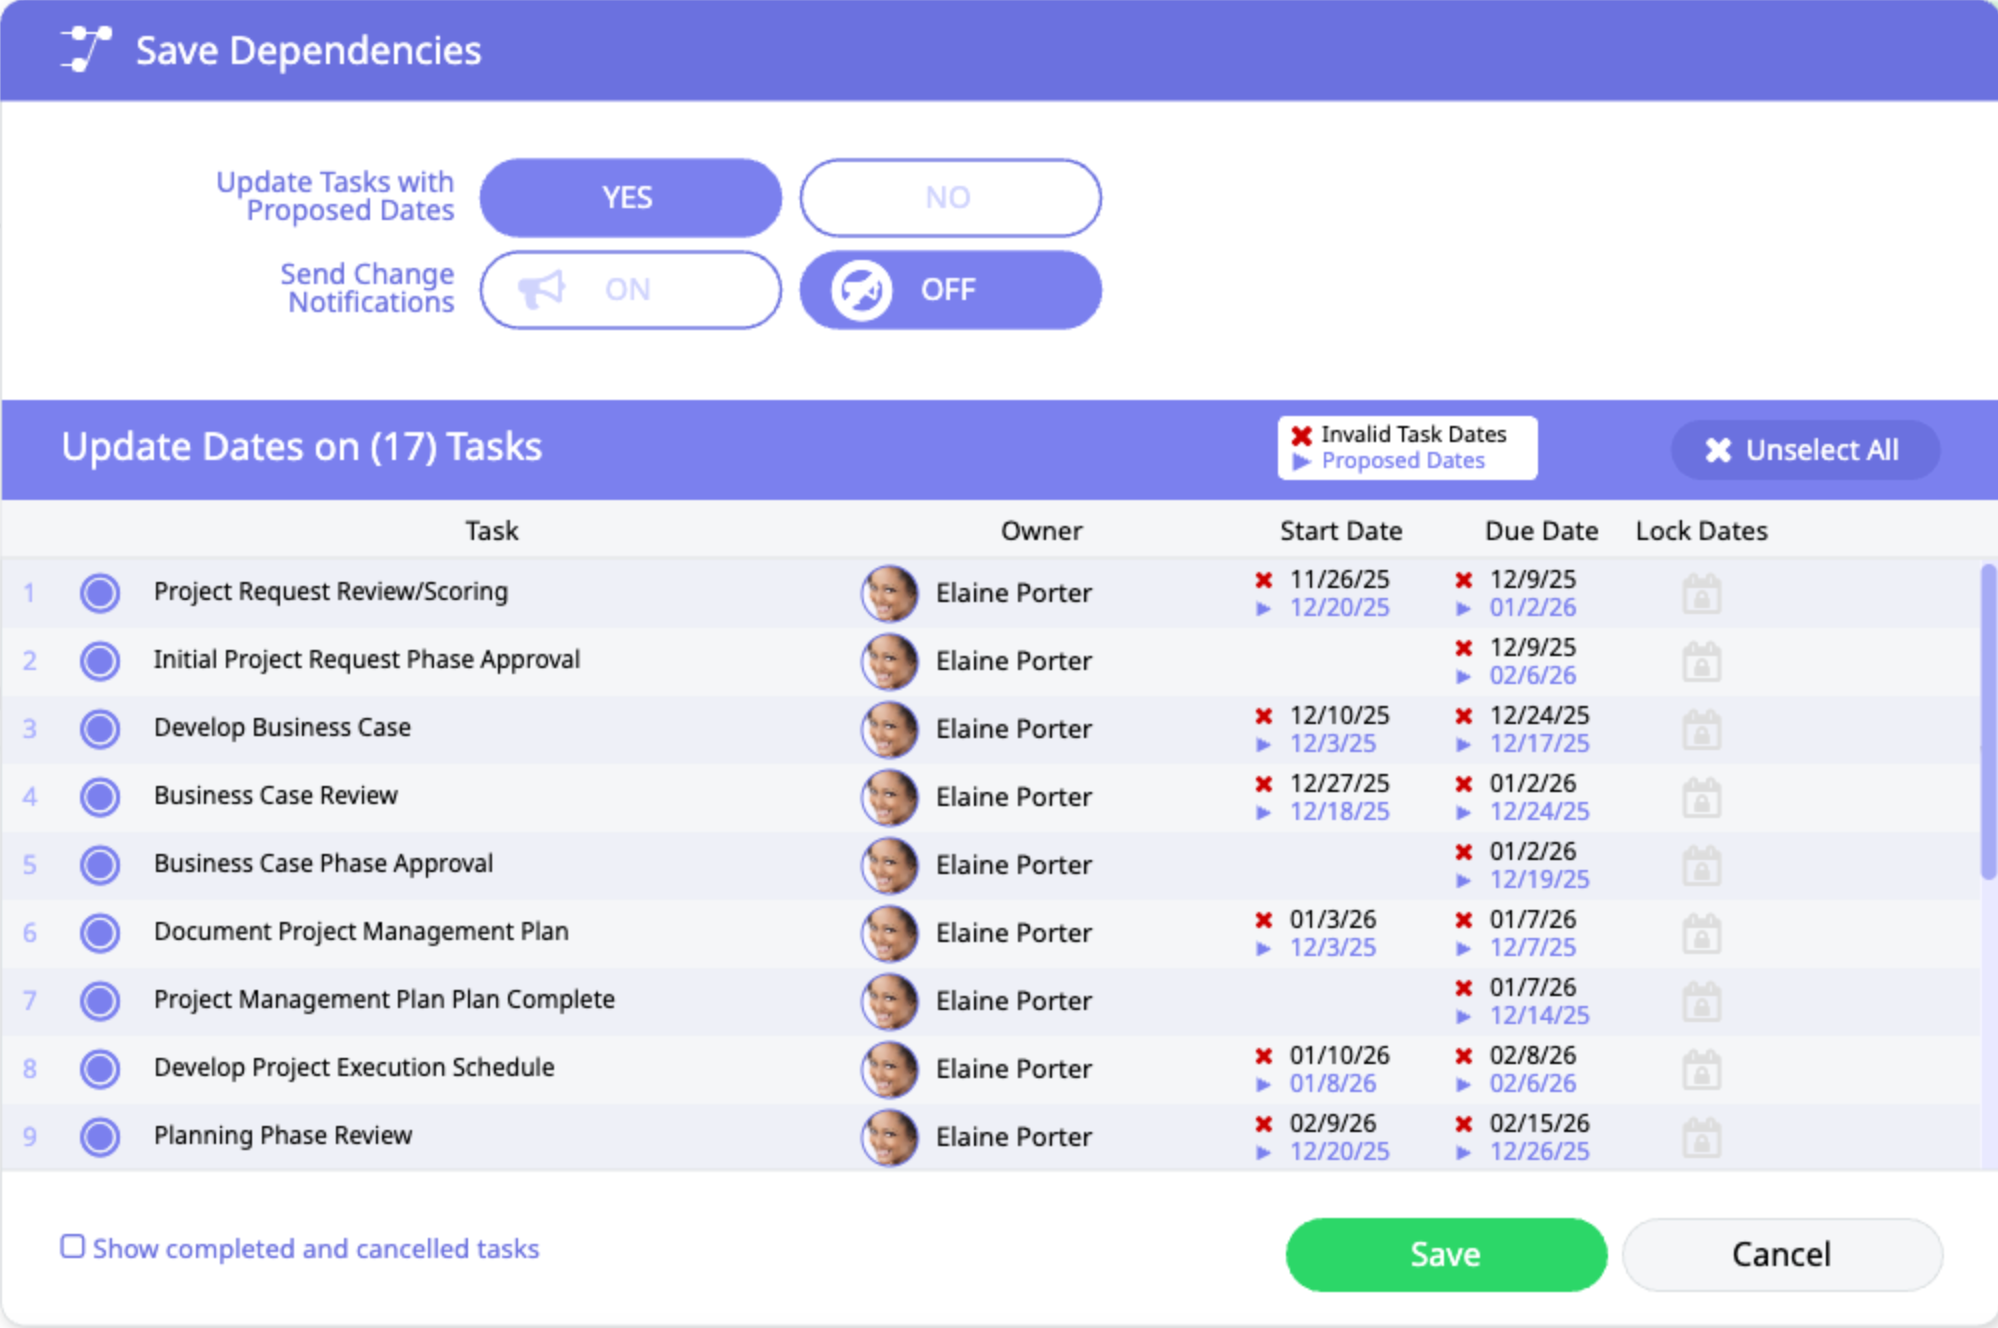Viewport: 1998px width, 1328px height.
Task: Click Elaine Porter avatar on Business Case Review row
Action: (889, 797)
